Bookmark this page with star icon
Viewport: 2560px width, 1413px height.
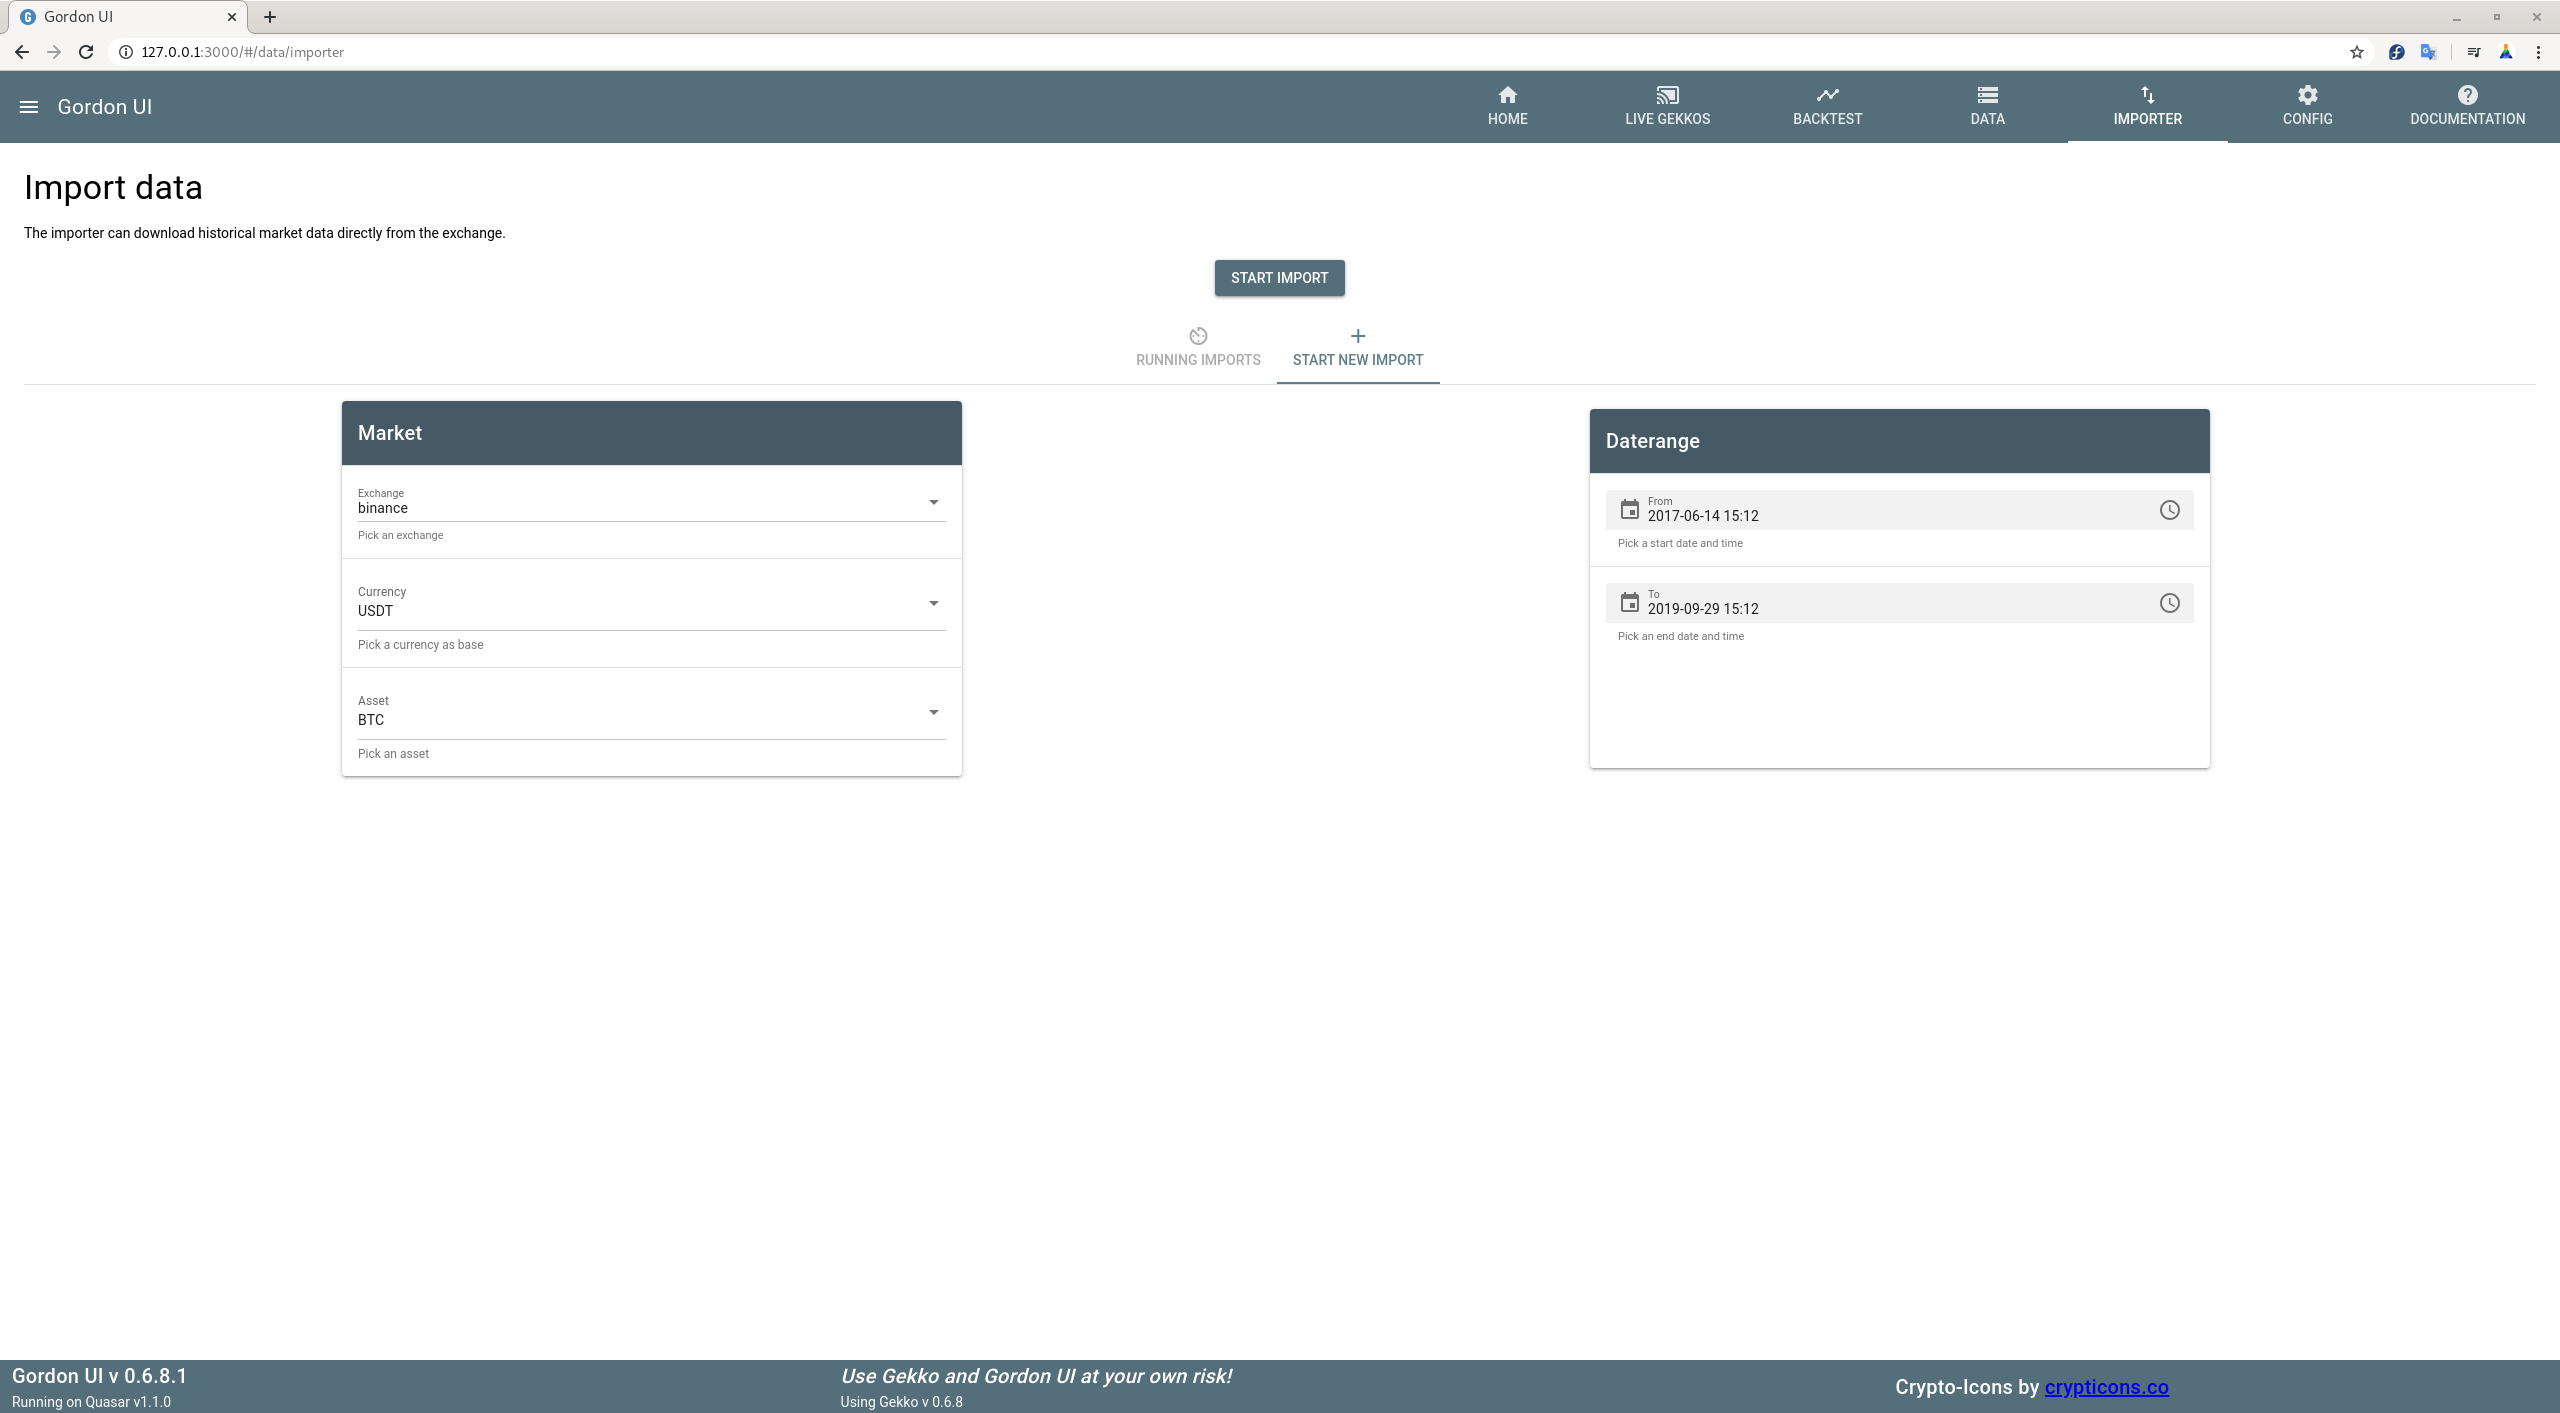(x=2356, y=52)
